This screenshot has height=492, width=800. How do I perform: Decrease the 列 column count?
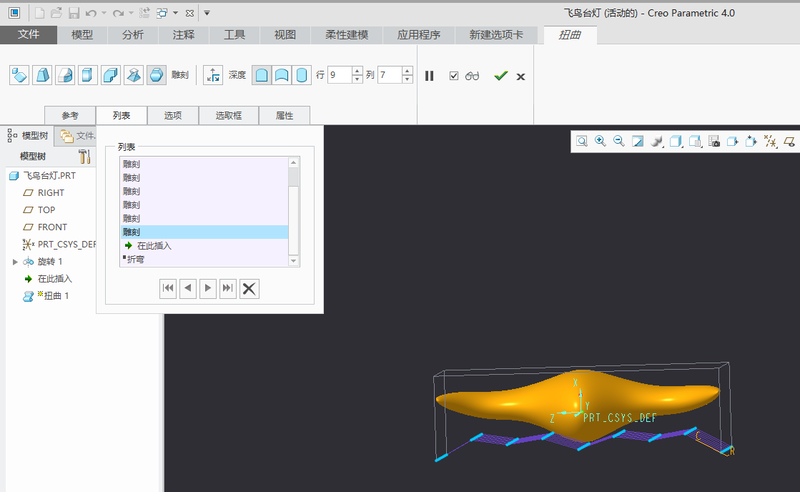pyautogui.click(x=407, y=80)
